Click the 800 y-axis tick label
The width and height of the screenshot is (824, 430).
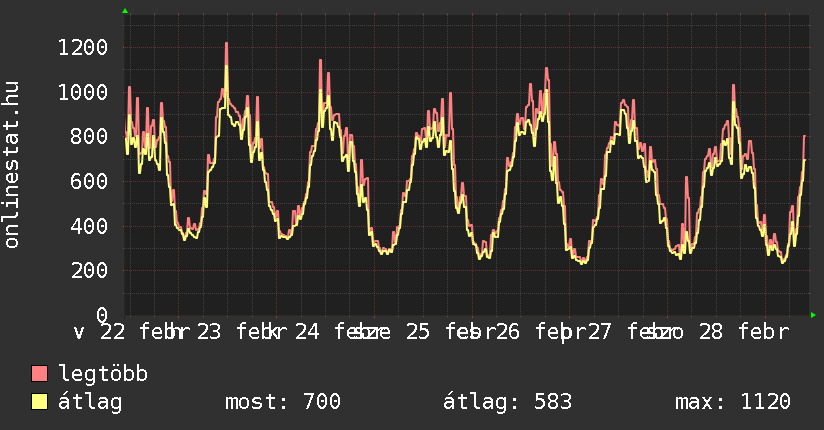coord(90,137)
